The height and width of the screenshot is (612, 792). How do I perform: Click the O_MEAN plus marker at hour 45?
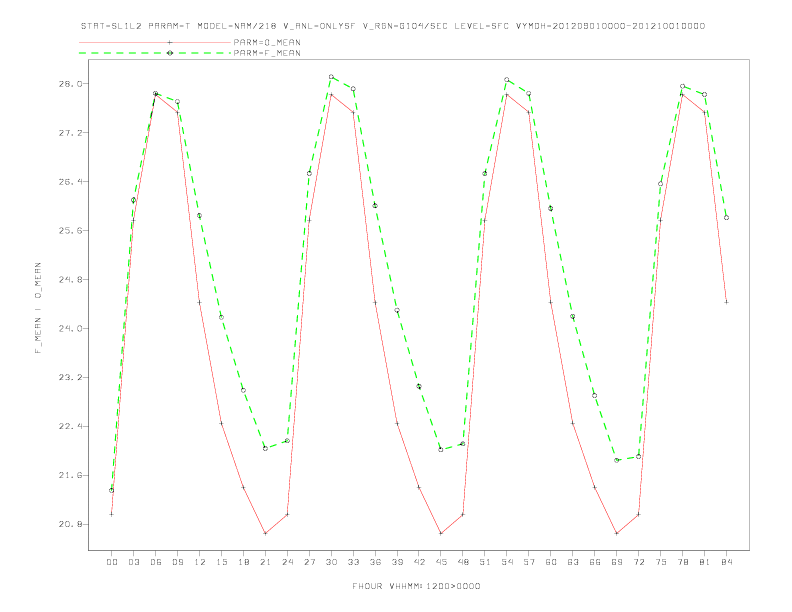coord(441,533)
